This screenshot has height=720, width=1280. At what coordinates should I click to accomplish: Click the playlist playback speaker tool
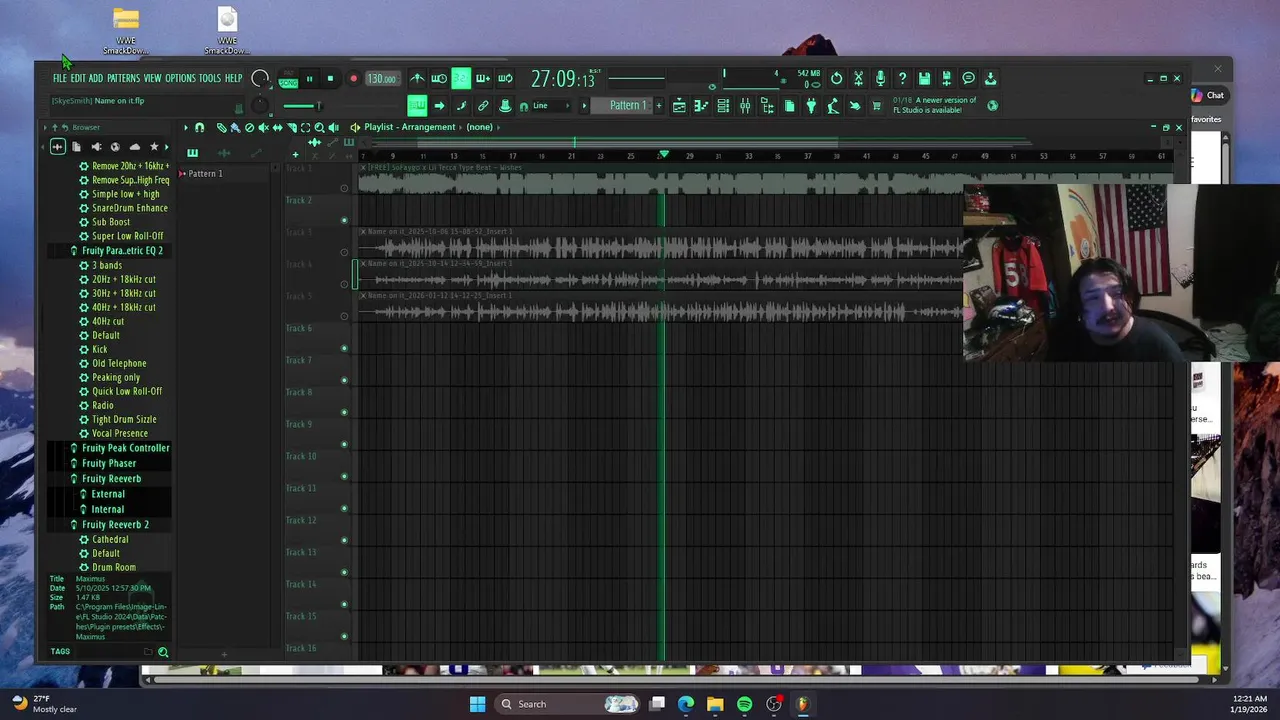333,127
